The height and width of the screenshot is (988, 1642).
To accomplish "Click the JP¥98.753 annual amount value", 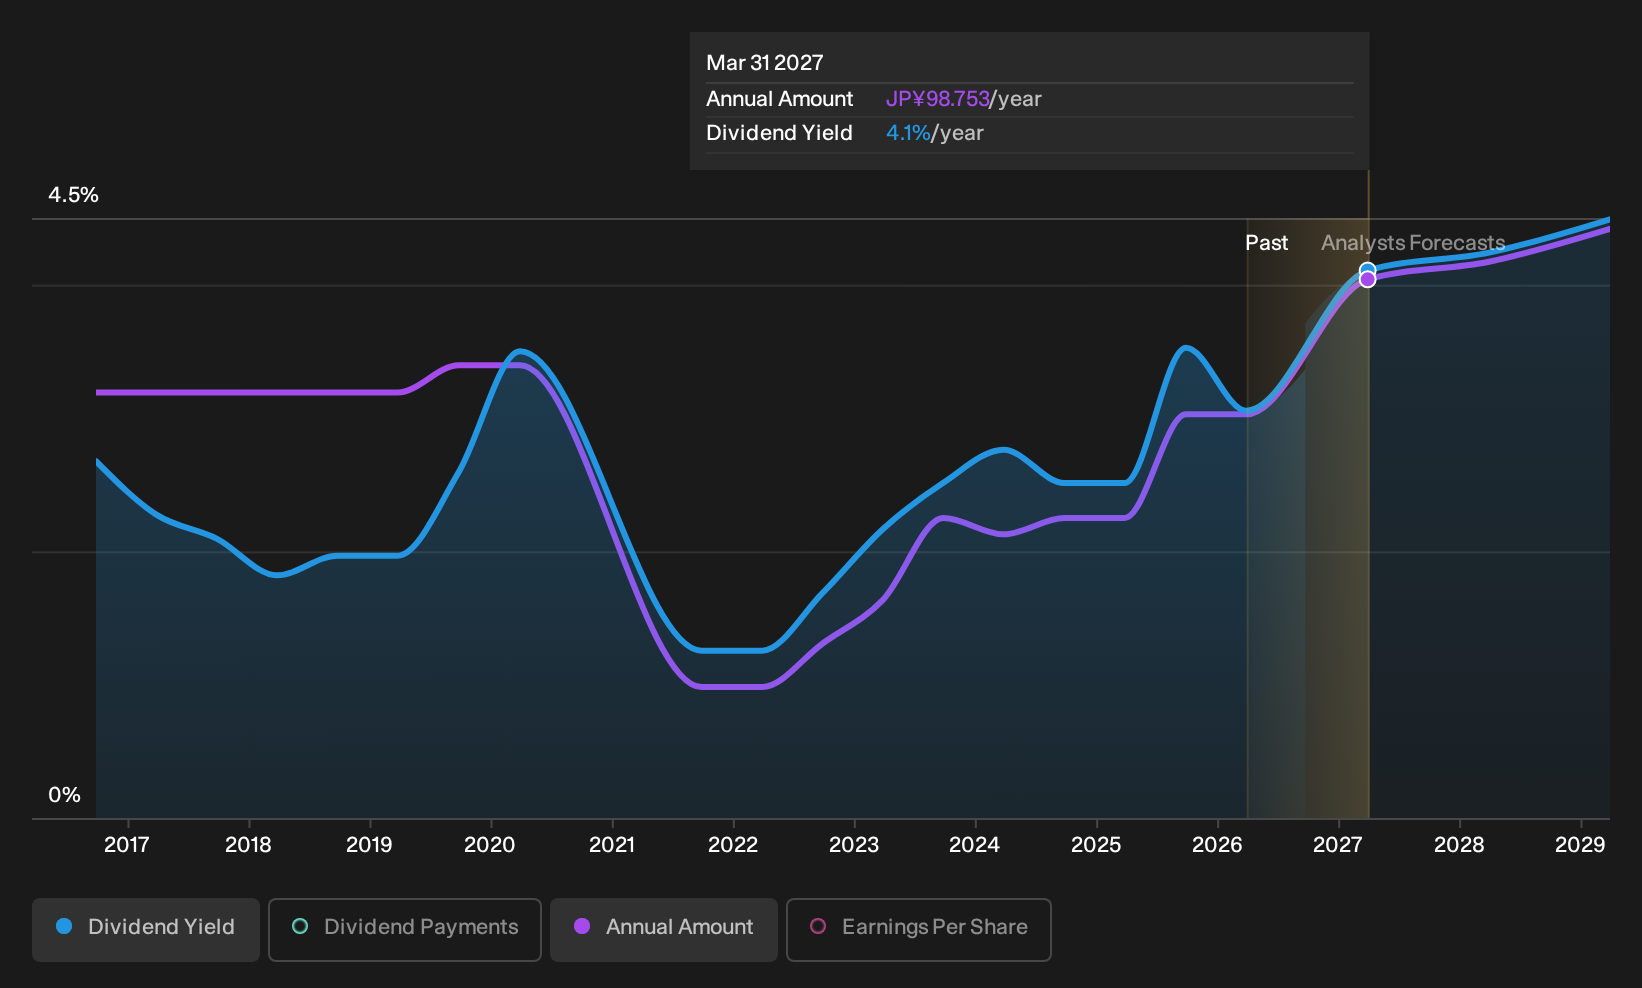I will pos(938,99).
